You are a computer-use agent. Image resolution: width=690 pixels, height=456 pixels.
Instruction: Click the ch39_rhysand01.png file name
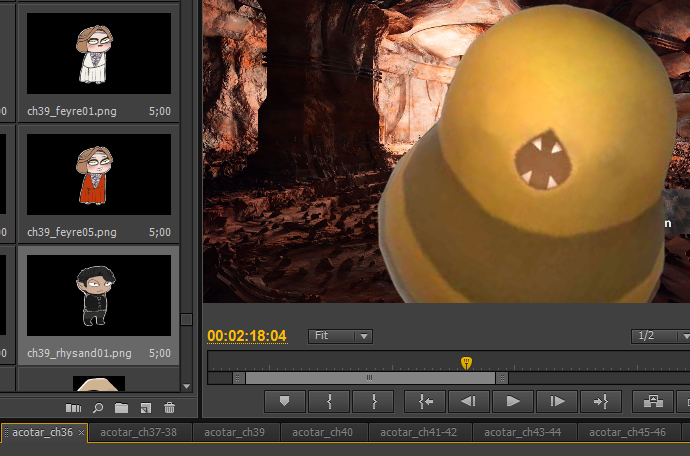click(x=79, y=353)
